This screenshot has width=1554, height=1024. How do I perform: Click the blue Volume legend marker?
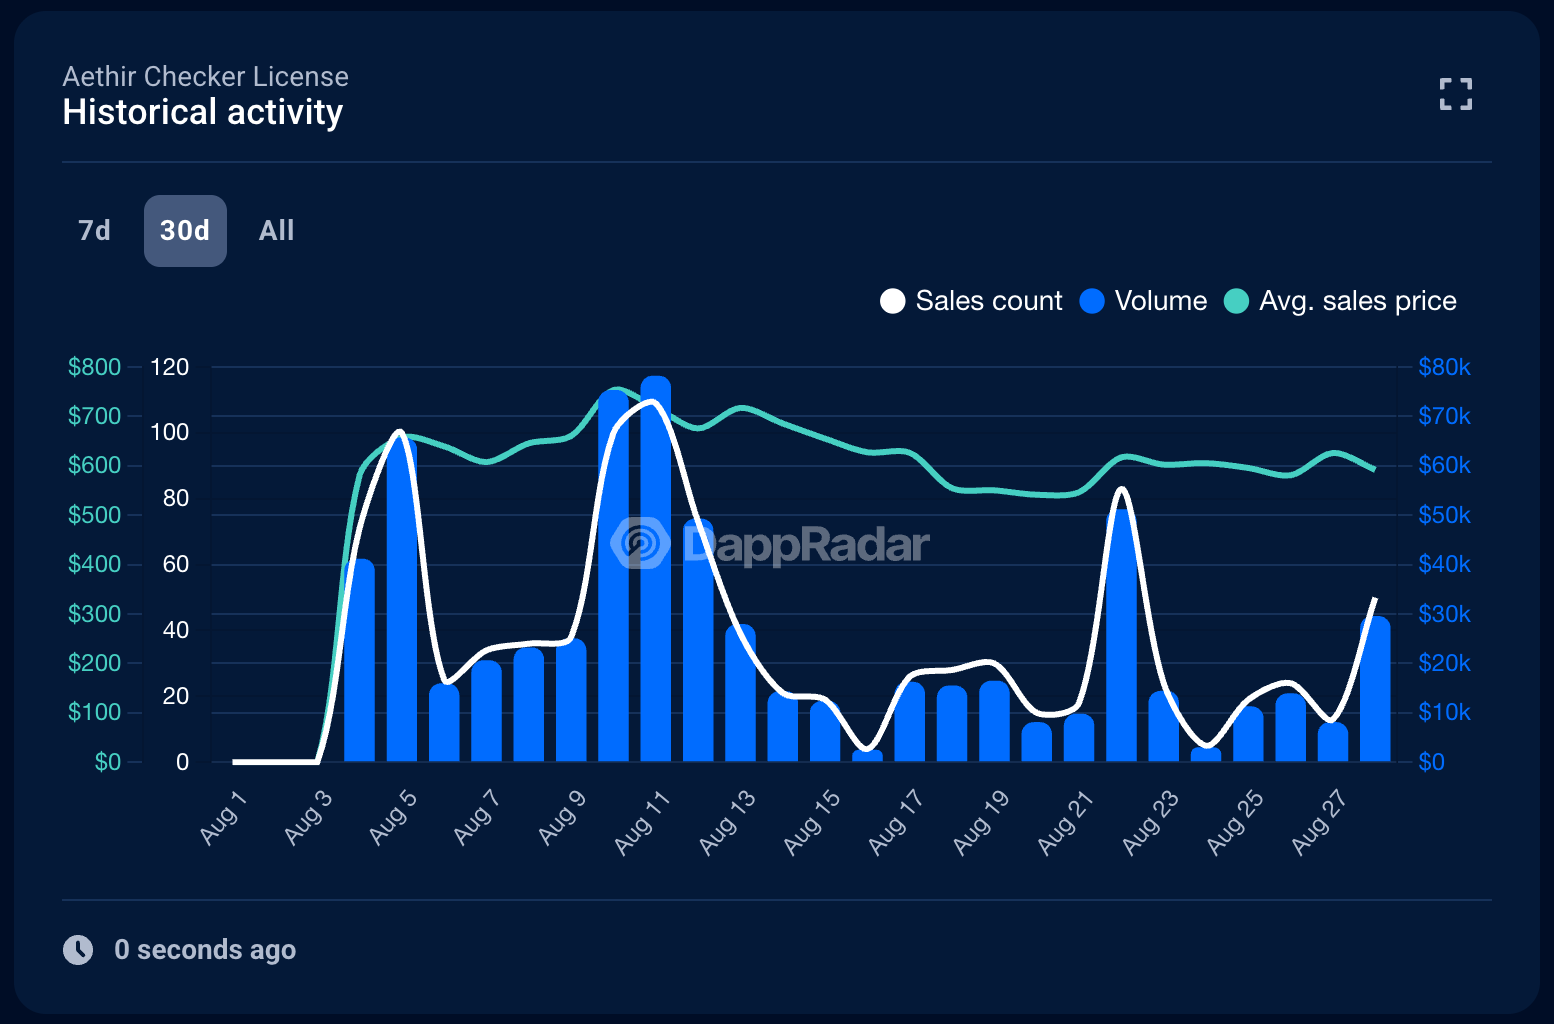tap(1093, 300)
